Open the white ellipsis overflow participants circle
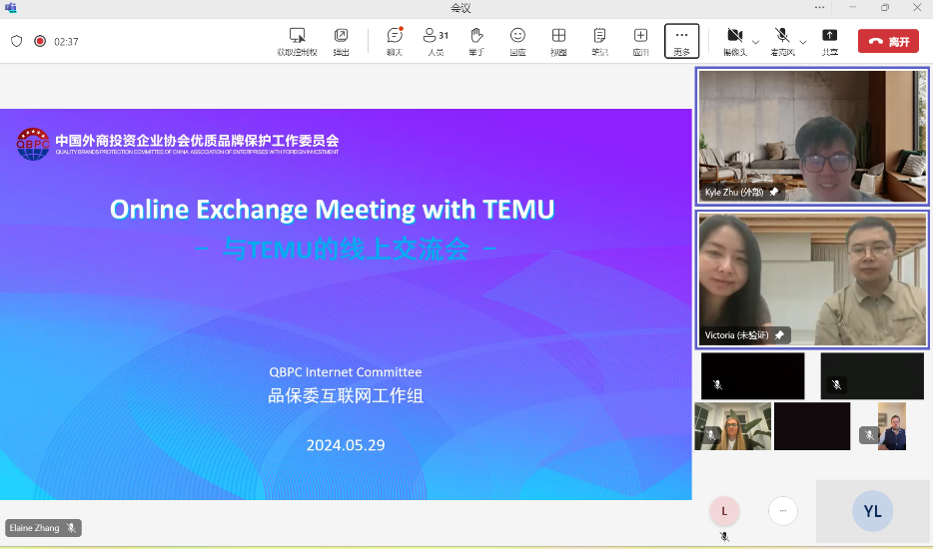935x550 pixels. pyautogui.click(x=782, y=511)
